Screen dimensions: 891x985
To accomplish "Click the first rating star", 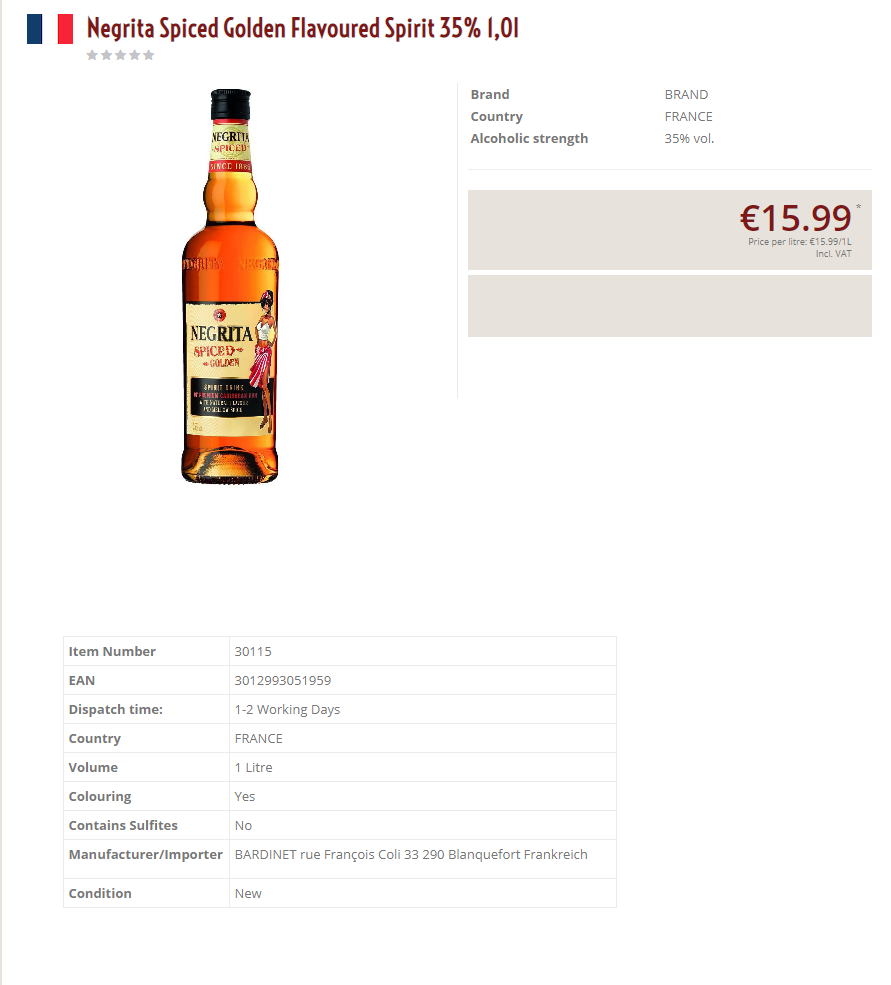I will (x=92, y=55).
